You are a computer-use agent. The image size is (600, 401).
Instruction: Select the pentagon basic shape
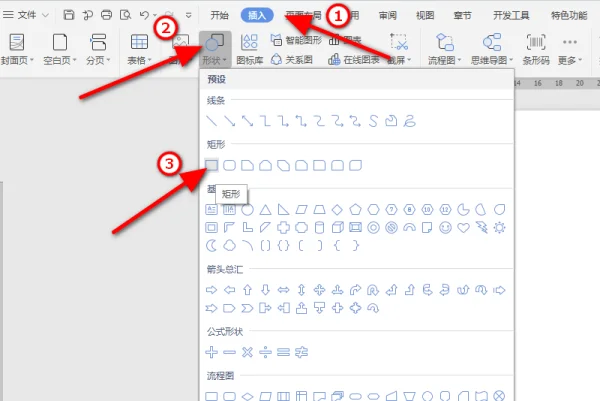(x=355, y=209)
